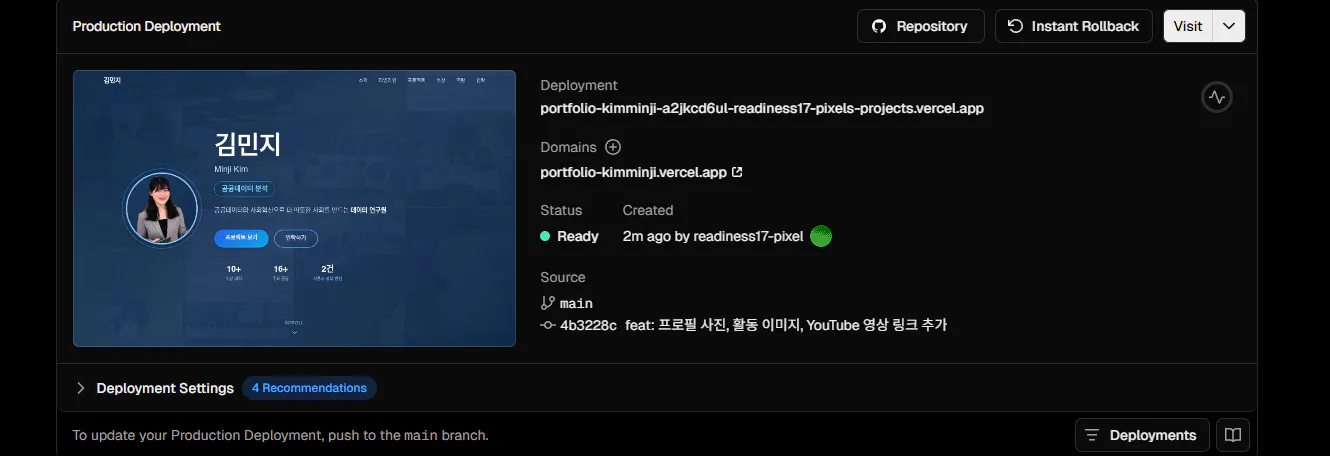Add a domain with the plus icon
This screenshot has height=456, width=1330.
[x=613, y=147]
